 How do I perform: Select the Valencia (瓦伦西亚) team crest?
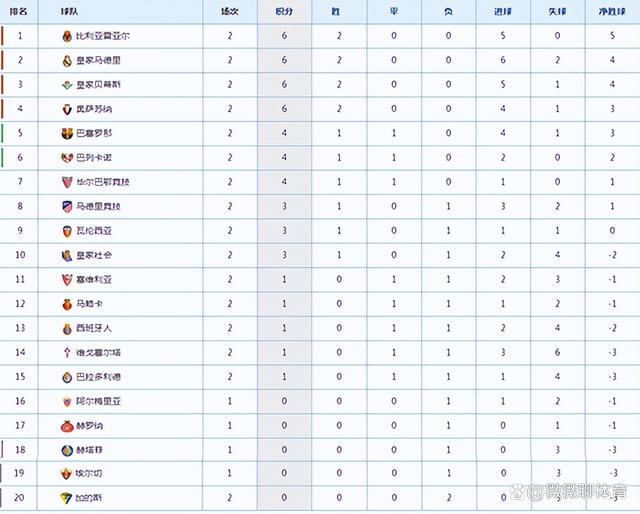pos(67,231)
